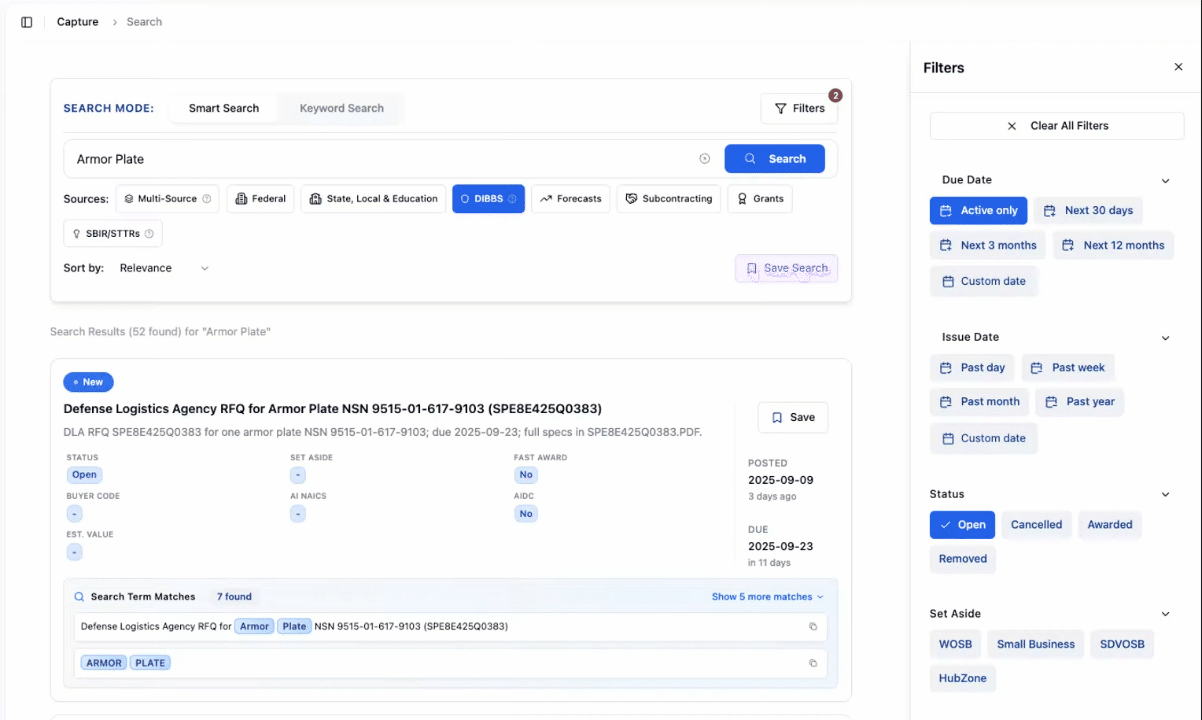This screenshot has height=720, width=1202.
Task: Click Clear All Filters
Action: coord(1057,126)
